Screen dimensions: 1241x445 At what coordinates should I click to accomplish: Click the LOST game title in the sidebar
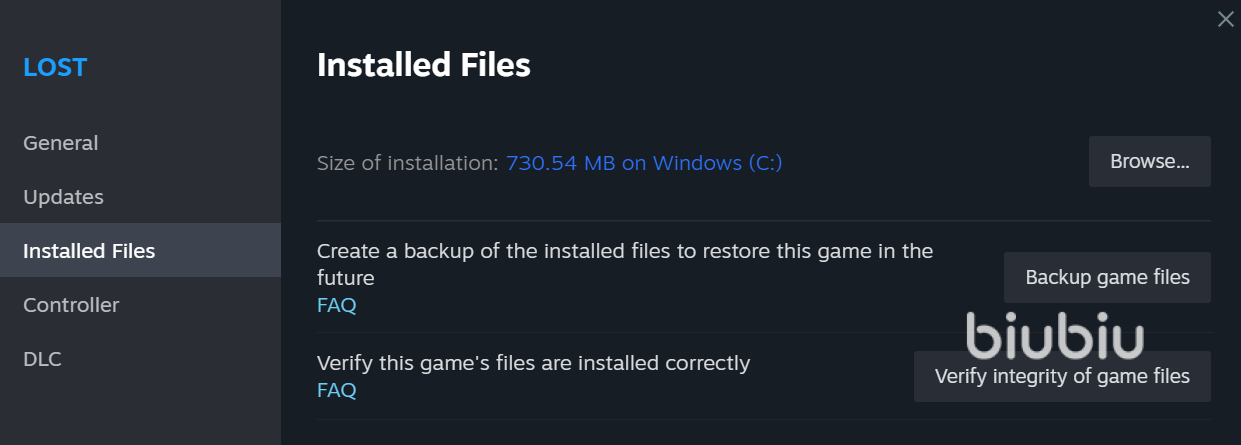pos(55,68)
